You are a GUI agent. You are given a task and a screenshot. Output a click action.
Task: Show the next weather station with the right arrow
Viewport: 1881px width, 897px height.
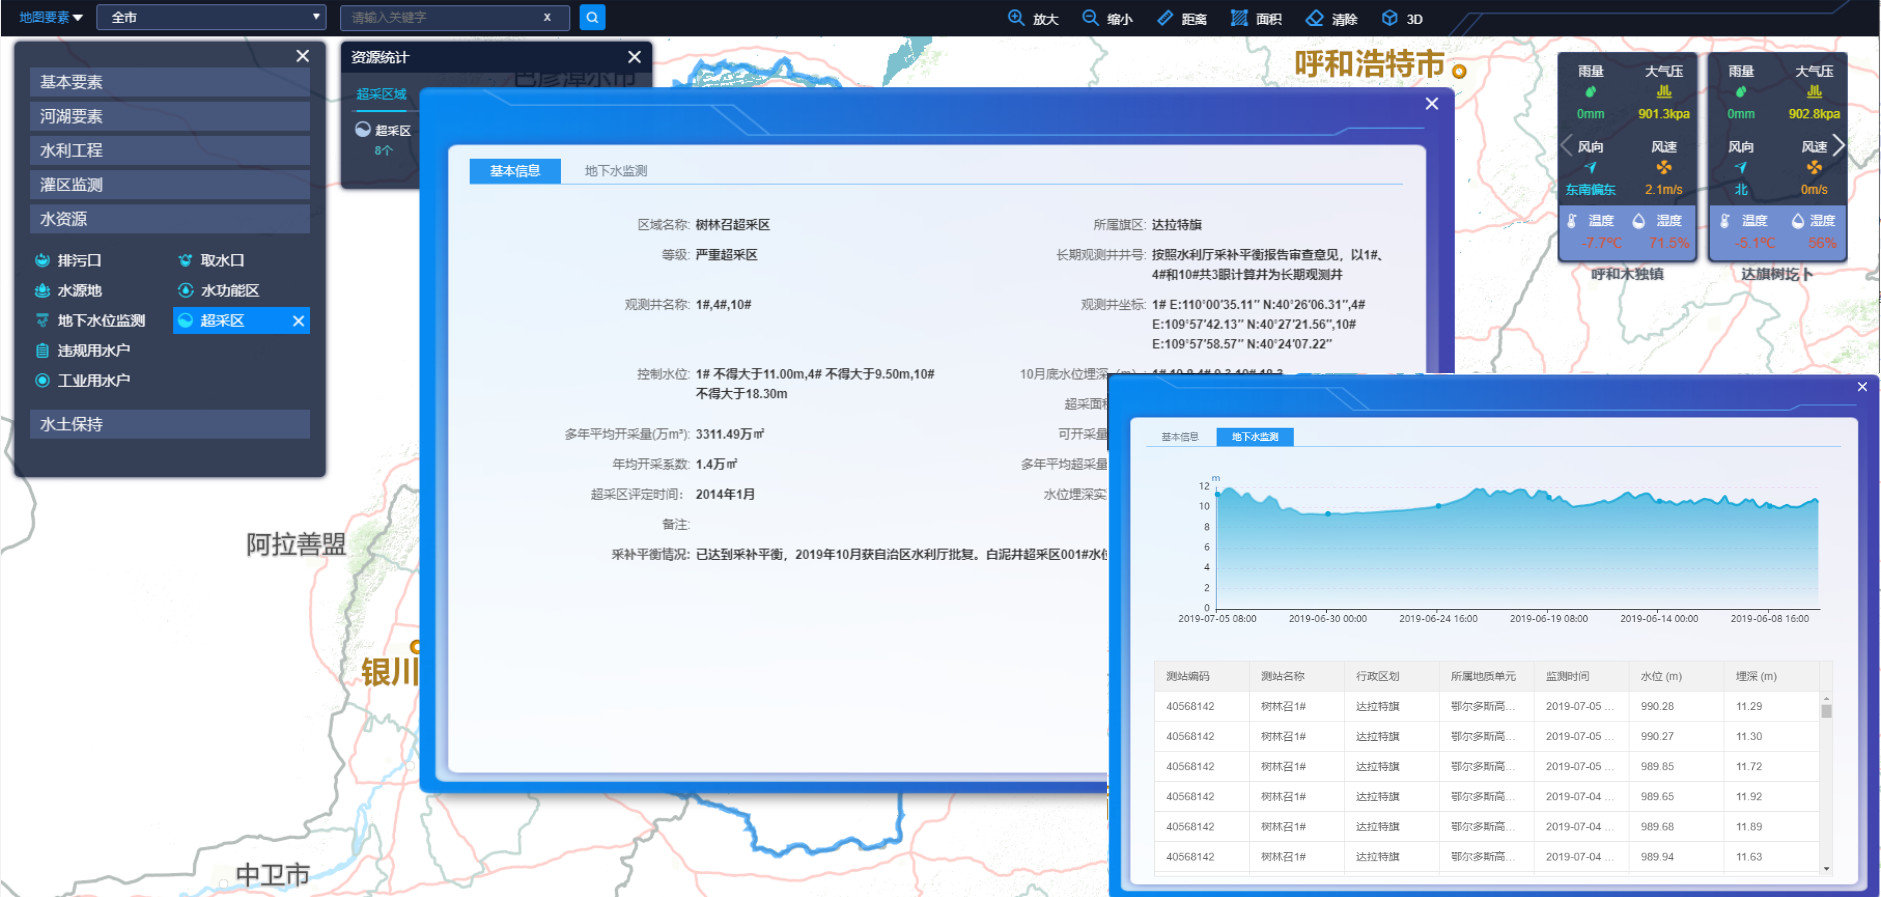coord(1838,146)
